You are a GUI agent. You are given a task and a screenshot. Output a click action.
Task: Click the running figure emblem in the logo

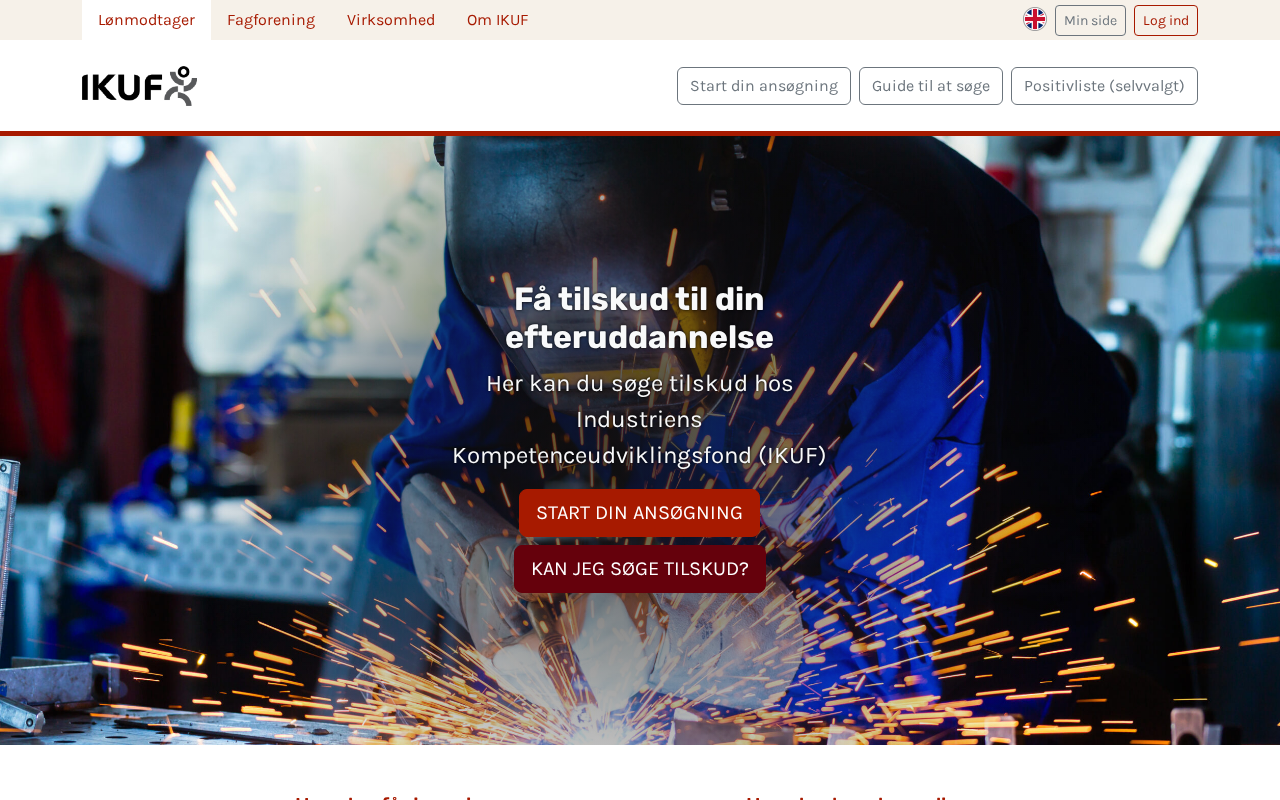click(x=181, y=86)
